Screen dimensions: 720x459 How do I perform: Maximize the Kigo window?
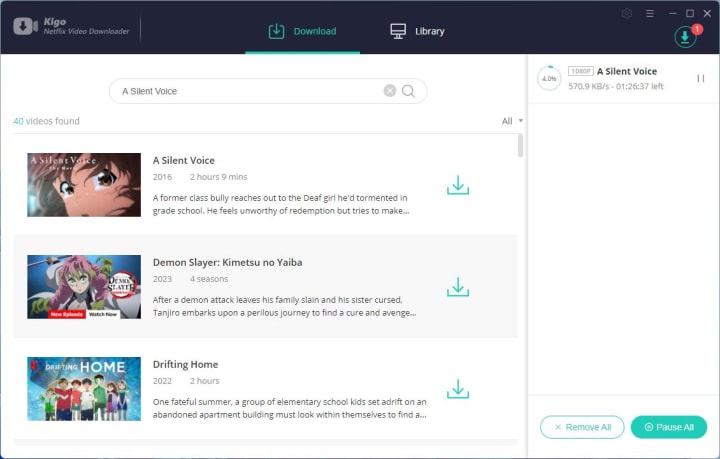coord(690,13)
